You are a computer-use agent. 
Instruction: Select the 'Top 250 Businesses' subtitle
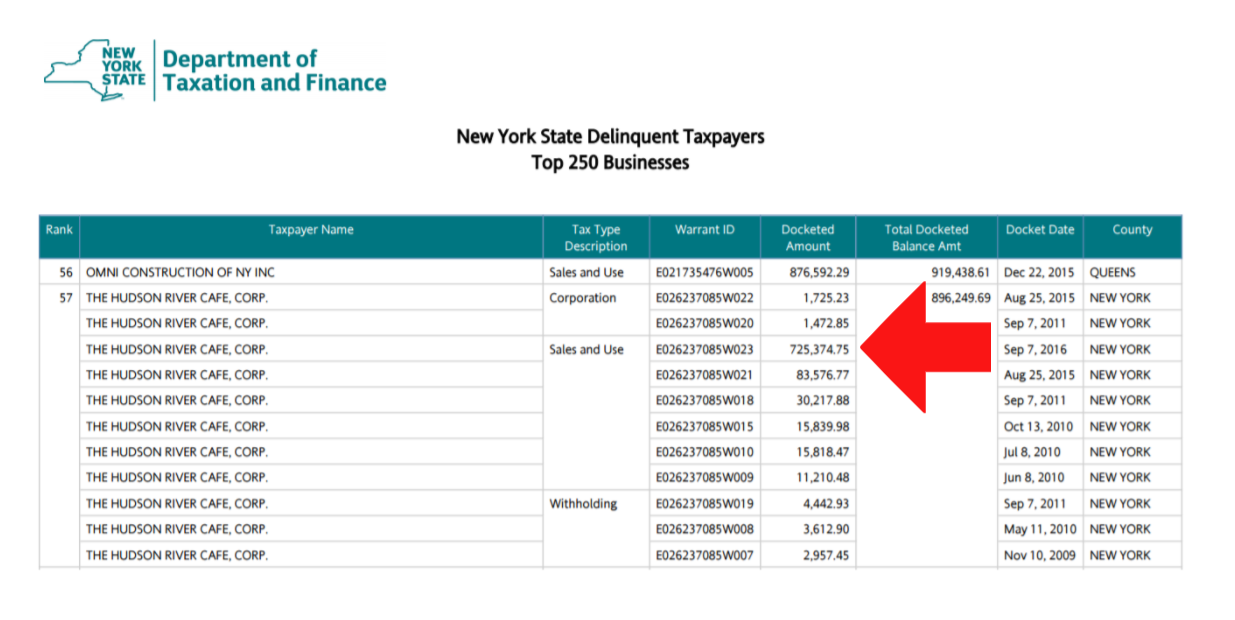point(610,162)
